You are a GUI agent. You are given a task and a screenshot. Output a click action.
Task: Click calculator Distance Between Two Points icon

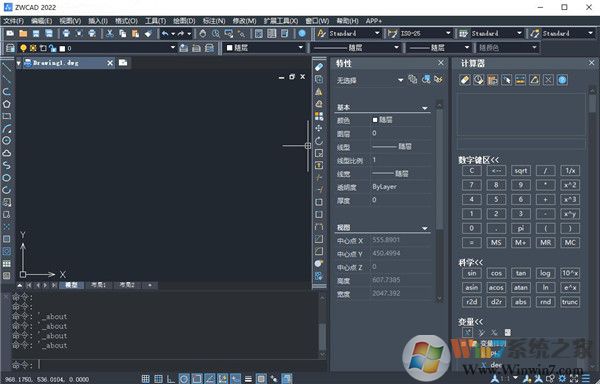(x=520, y=80)
